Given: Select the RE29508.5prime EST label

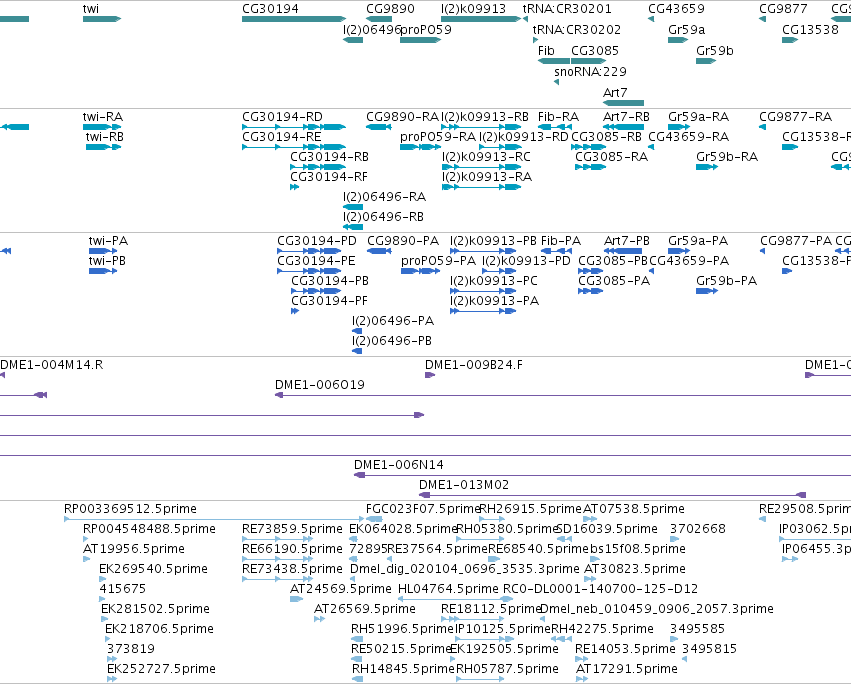Looking at the screenshot, I should tap(805, 509).
